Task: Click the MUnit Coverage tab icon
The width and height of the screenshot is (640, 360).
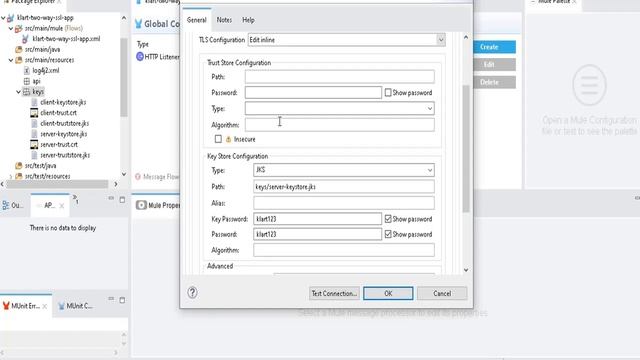Action: [x=61, y=306]
